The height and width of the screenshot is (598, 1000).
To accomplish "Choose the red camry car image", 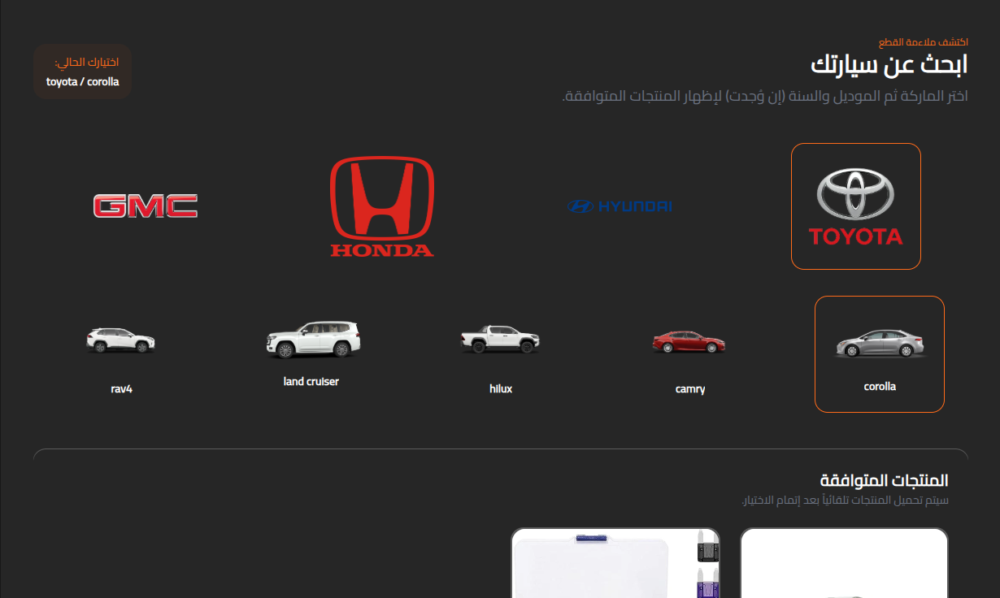I will click(689, 342).
